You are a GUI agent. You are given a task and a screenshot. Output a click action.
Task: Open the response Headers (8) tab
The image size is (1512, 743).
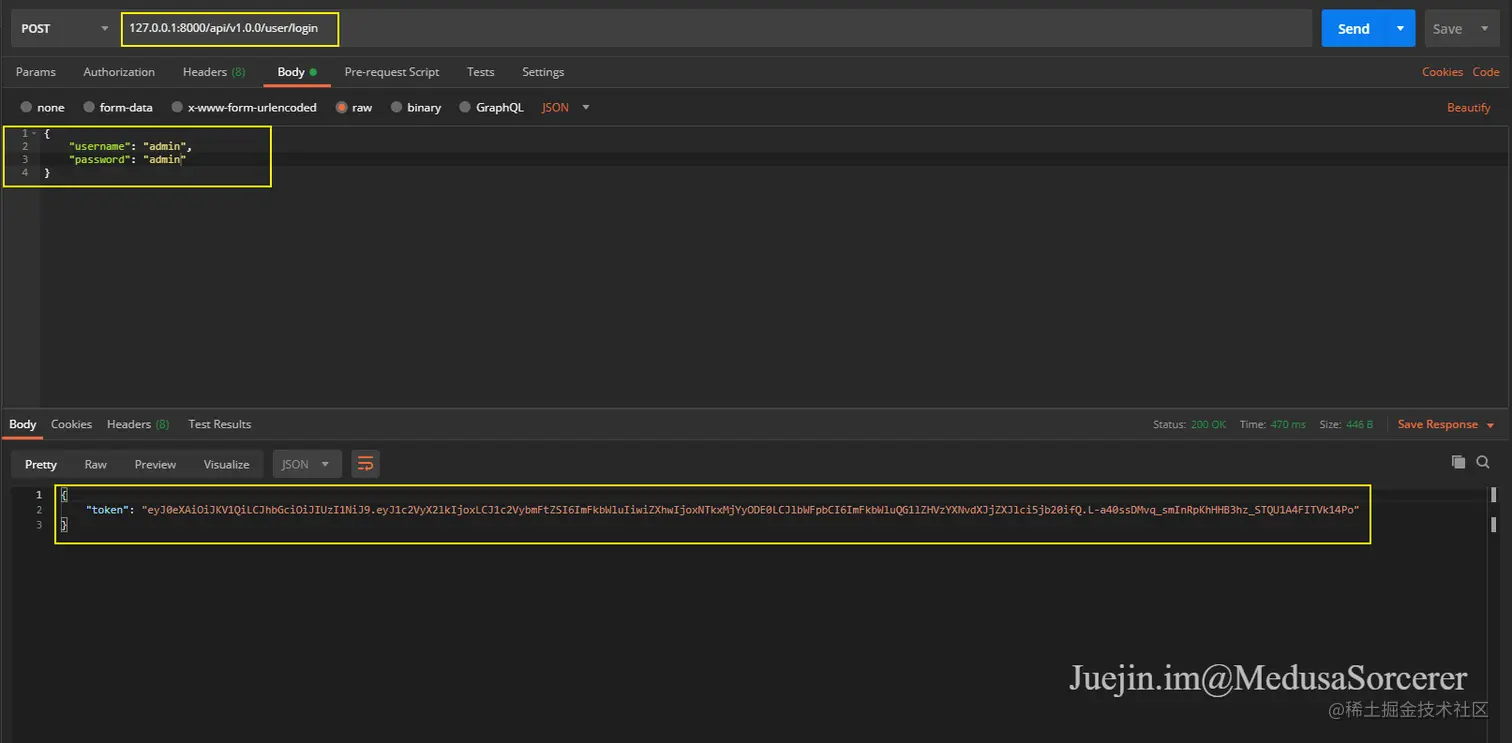click(138, 424)
